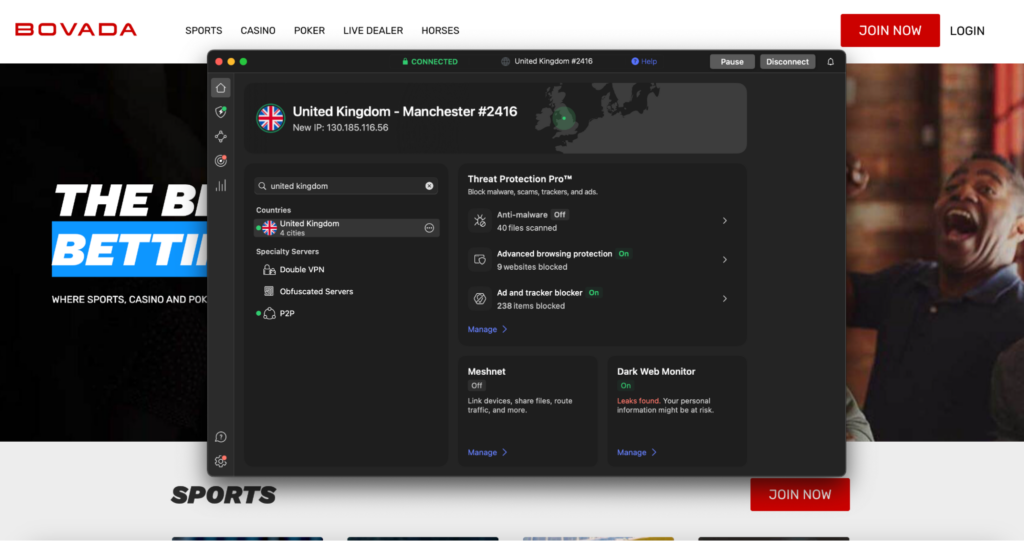Click the globe icon beside server name
1024x541 pixels.
click(x=505, y=61)
